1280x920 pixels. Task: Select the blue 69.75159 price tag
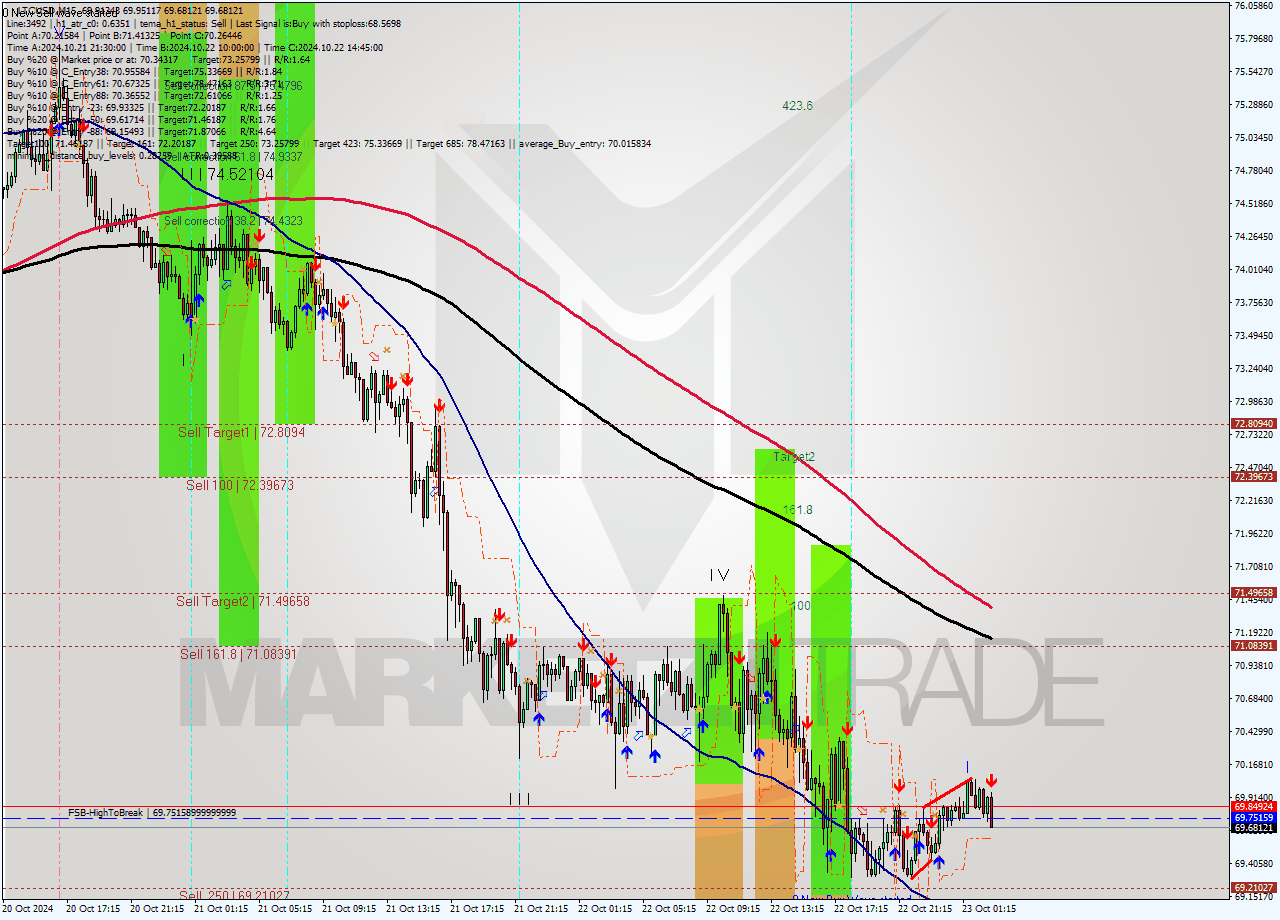tap(1254, 818)
